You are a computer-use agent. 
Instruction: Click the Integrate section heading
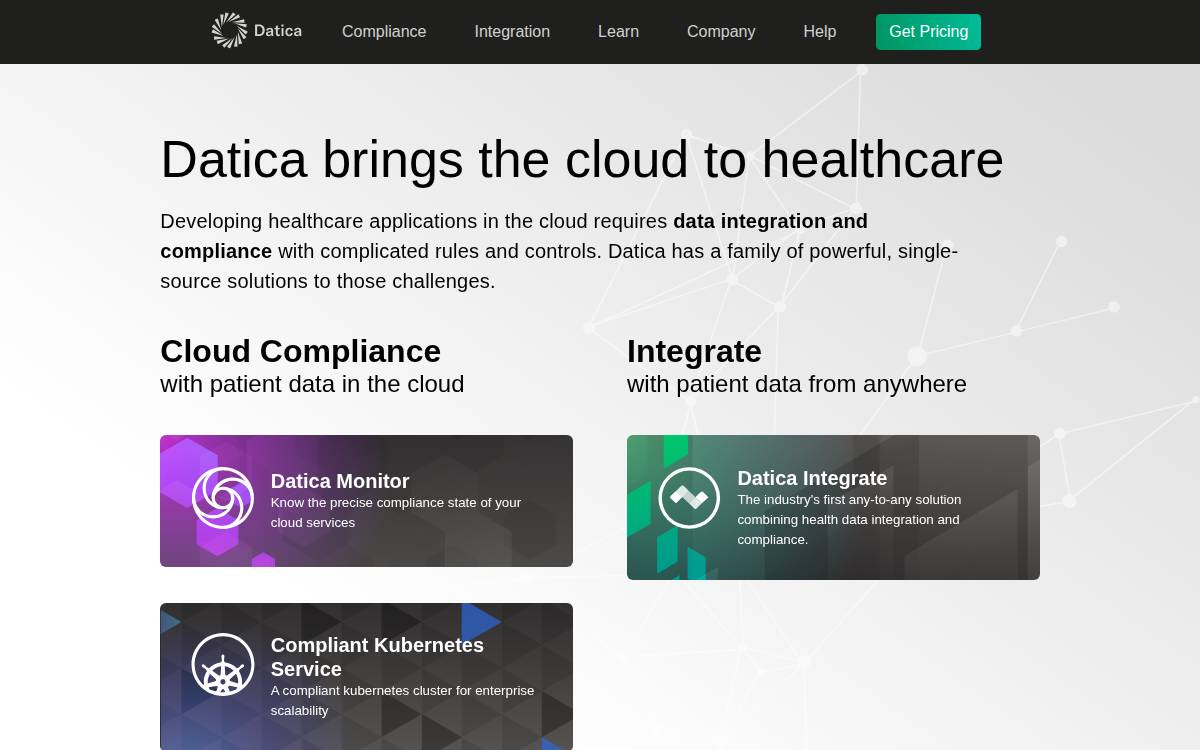pyautogui.click(x=694, y=351)
